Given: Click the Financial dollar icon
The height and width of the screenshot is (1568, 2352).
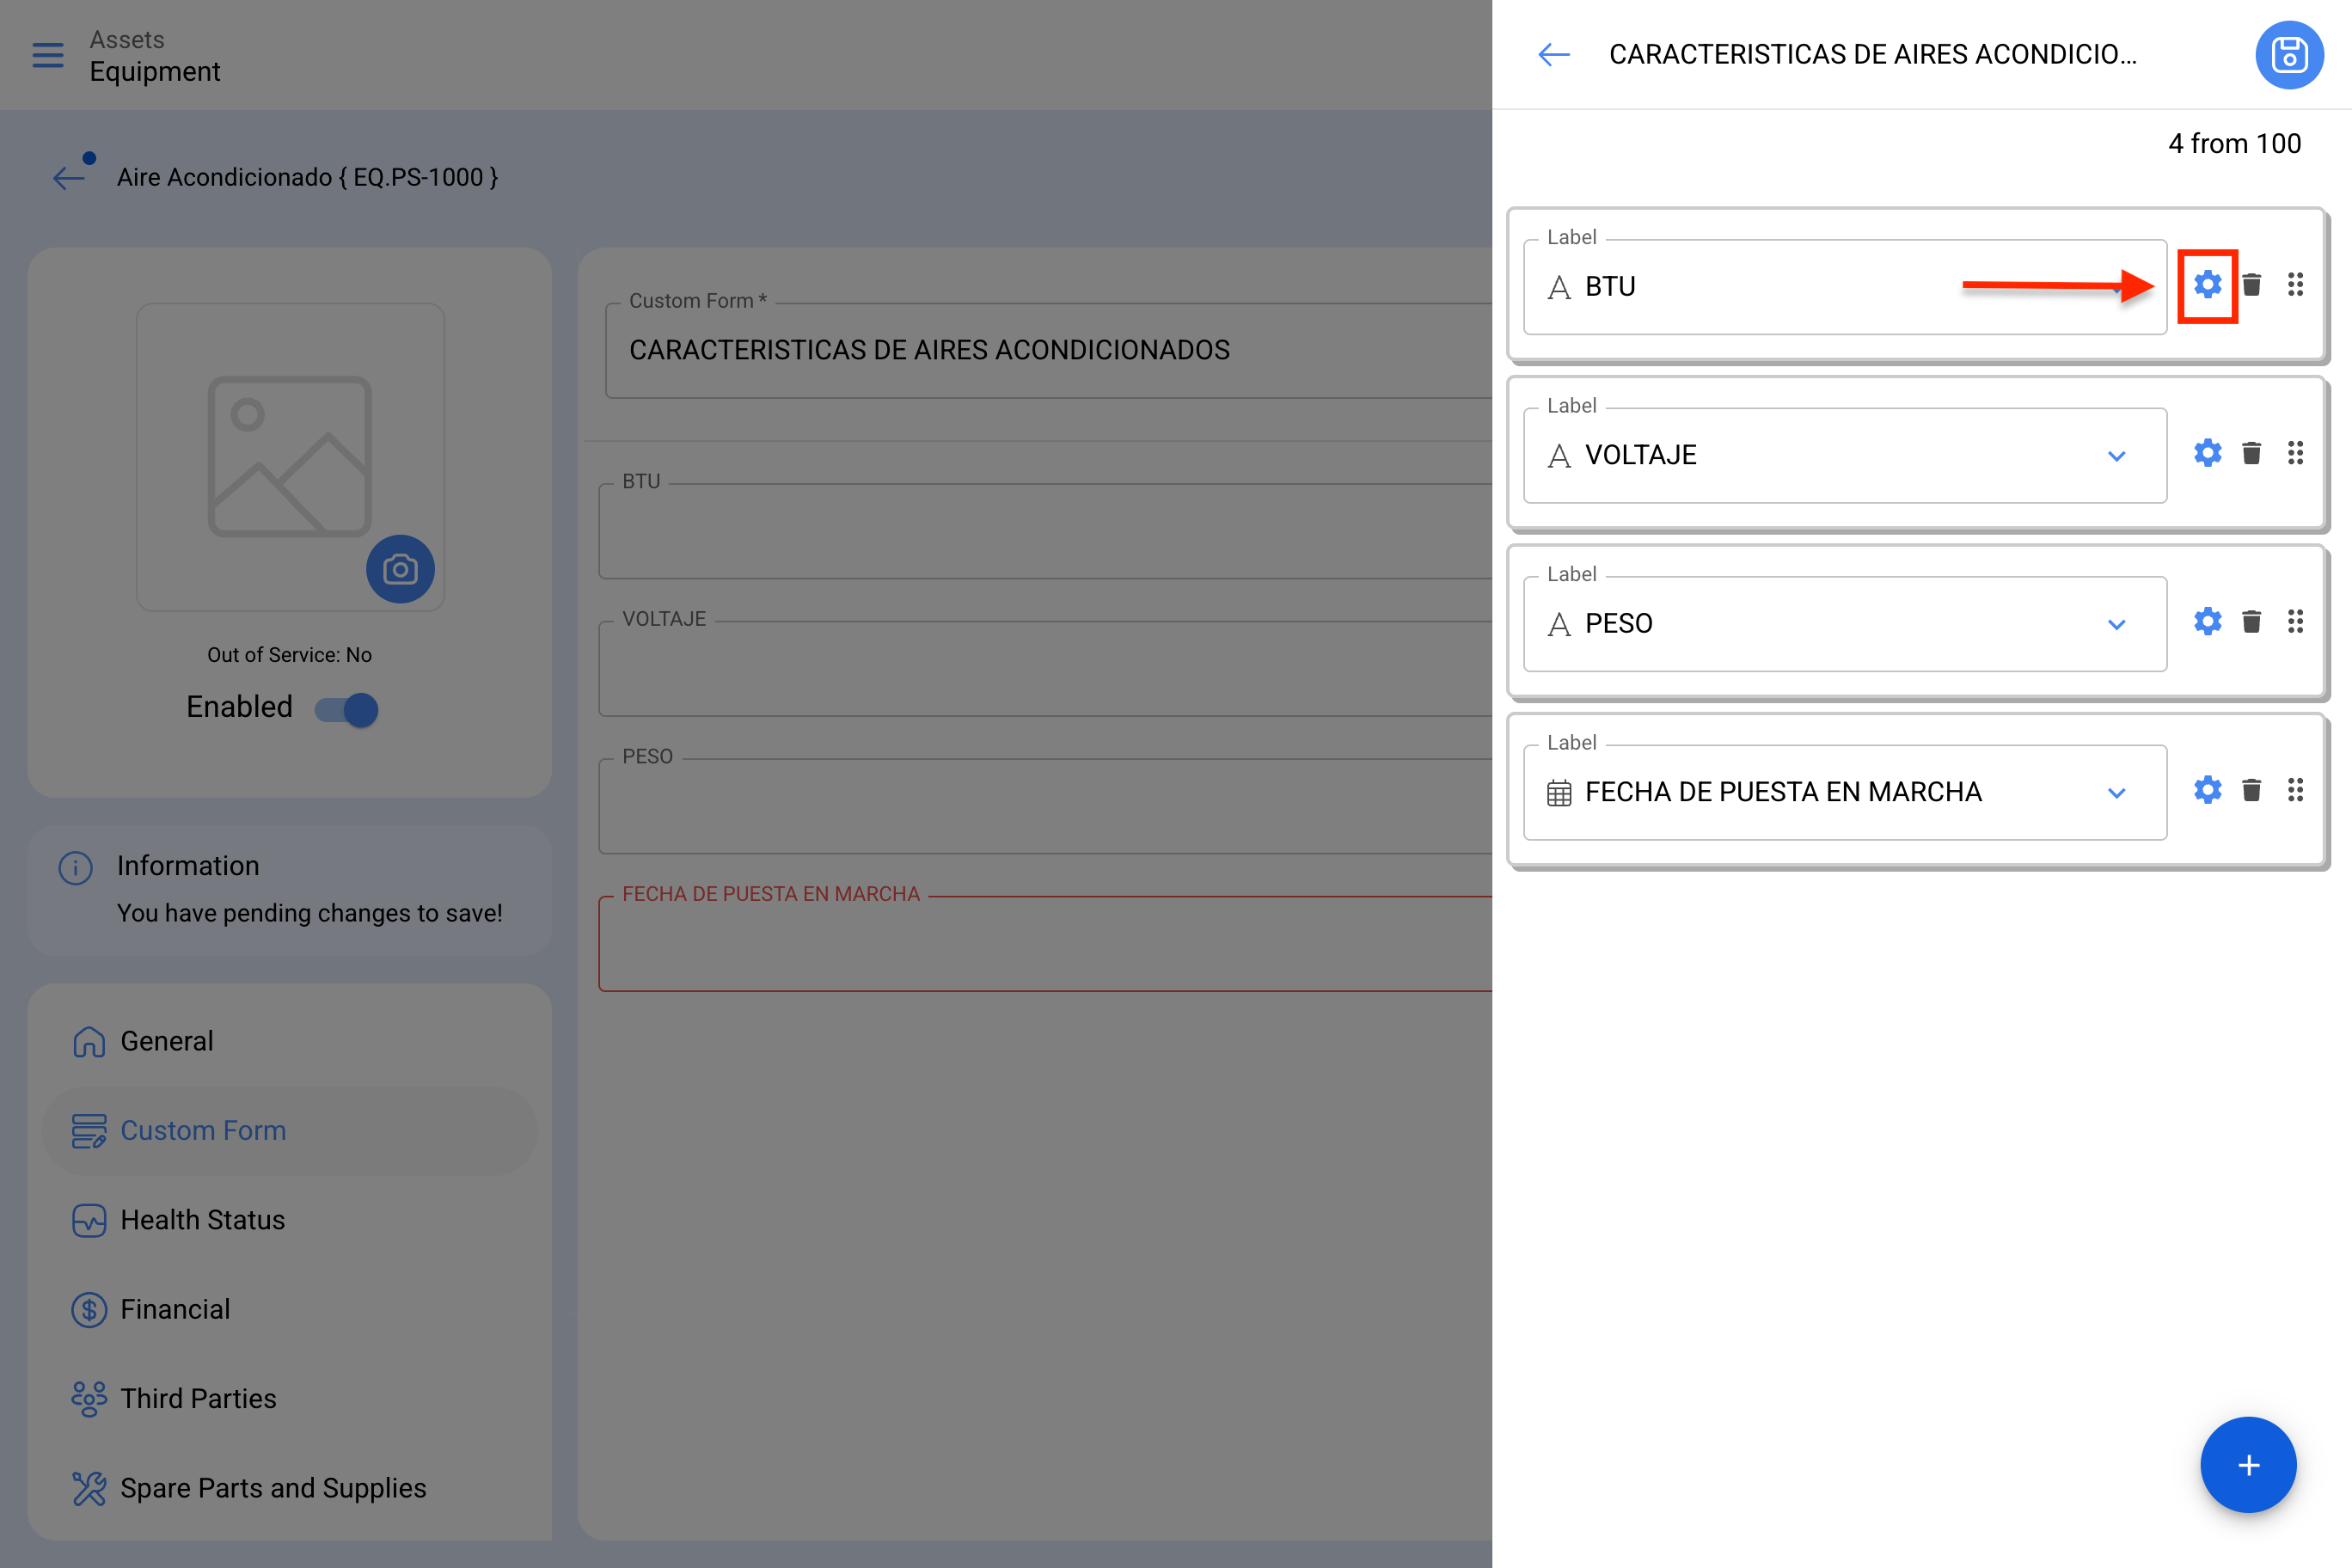Looking at the screenshot, I should pyautogui.click(x=89, y=1309).
